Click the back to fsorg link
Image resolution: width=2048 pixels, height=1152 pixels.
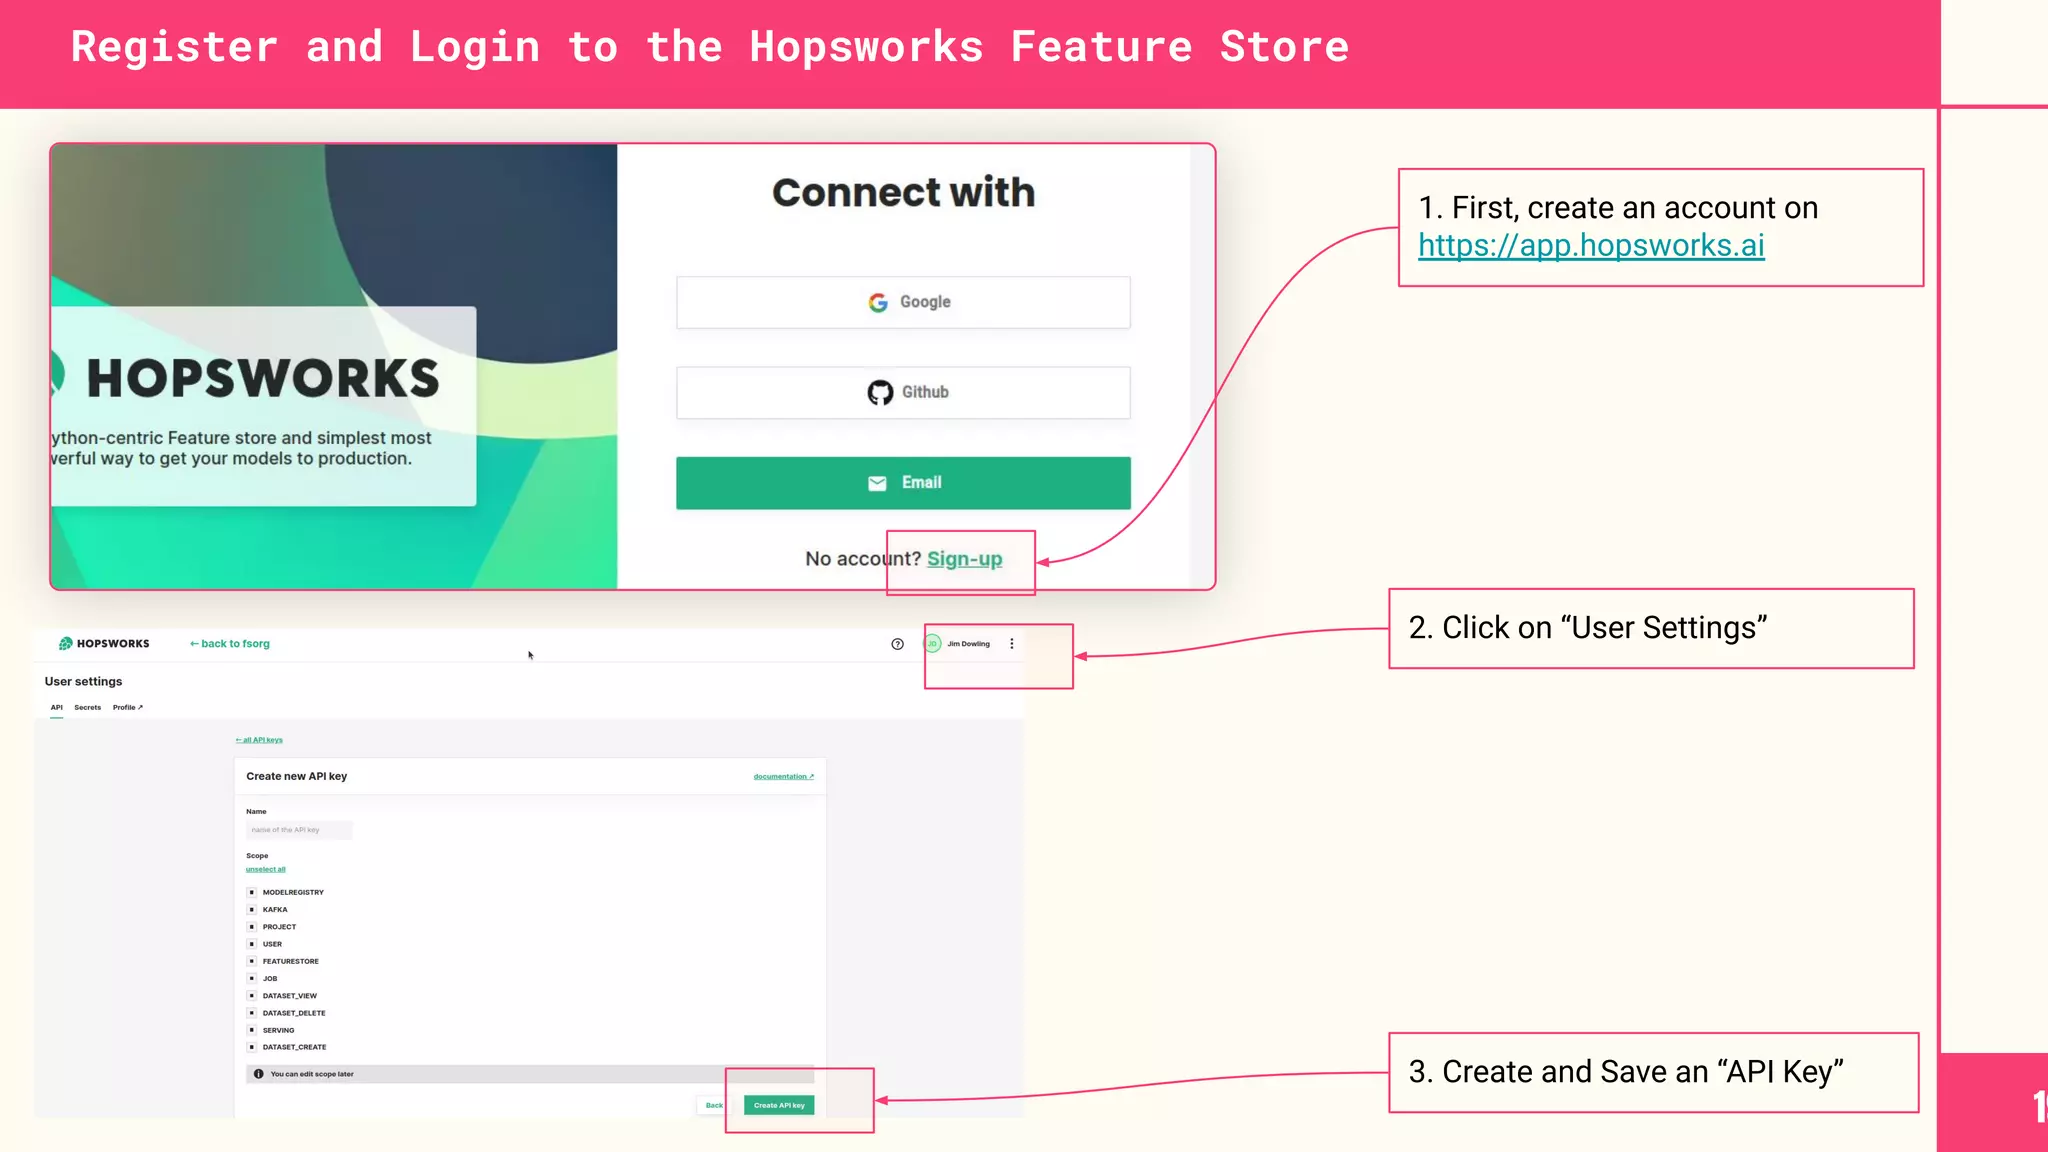pyautogui.click(x=230, y=644)
